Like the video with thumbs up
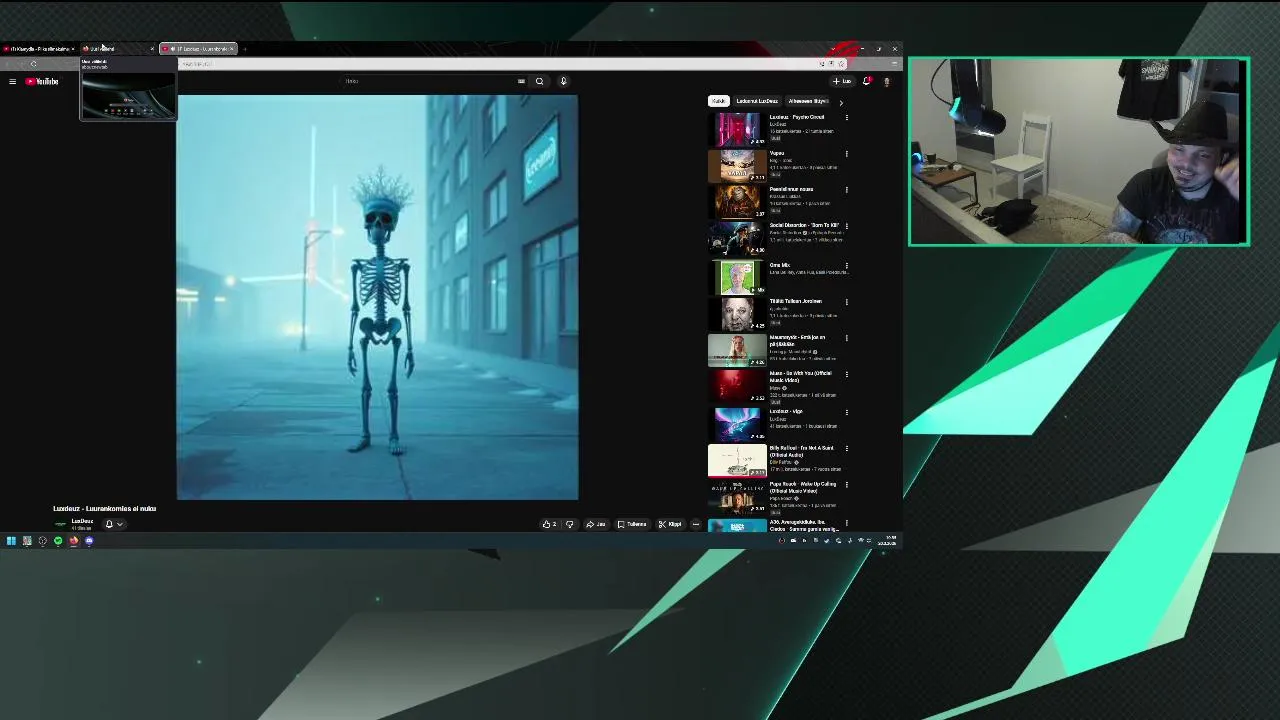 click(x=549, y=524)
